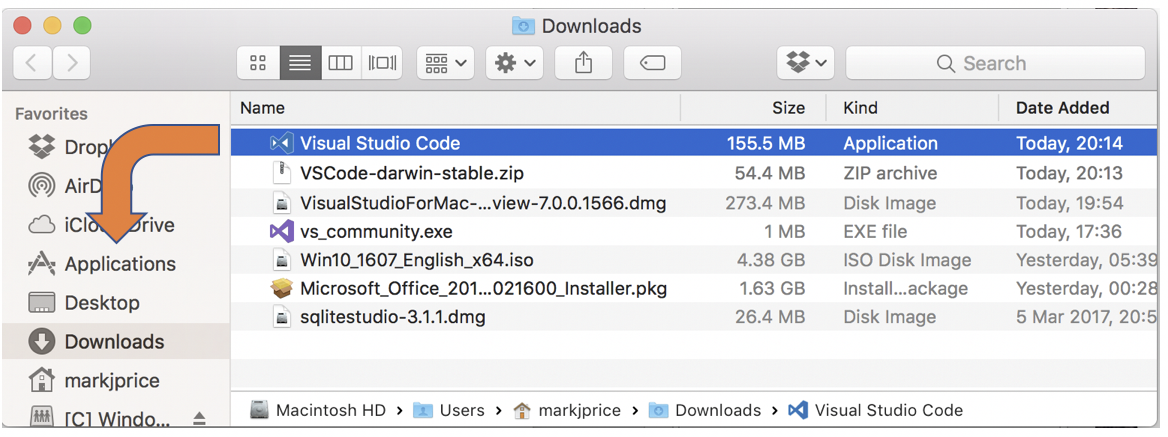Eject the [C] Windows volume
The image size is (1168, 437).
pyautogui.click(x=199, y=419)
